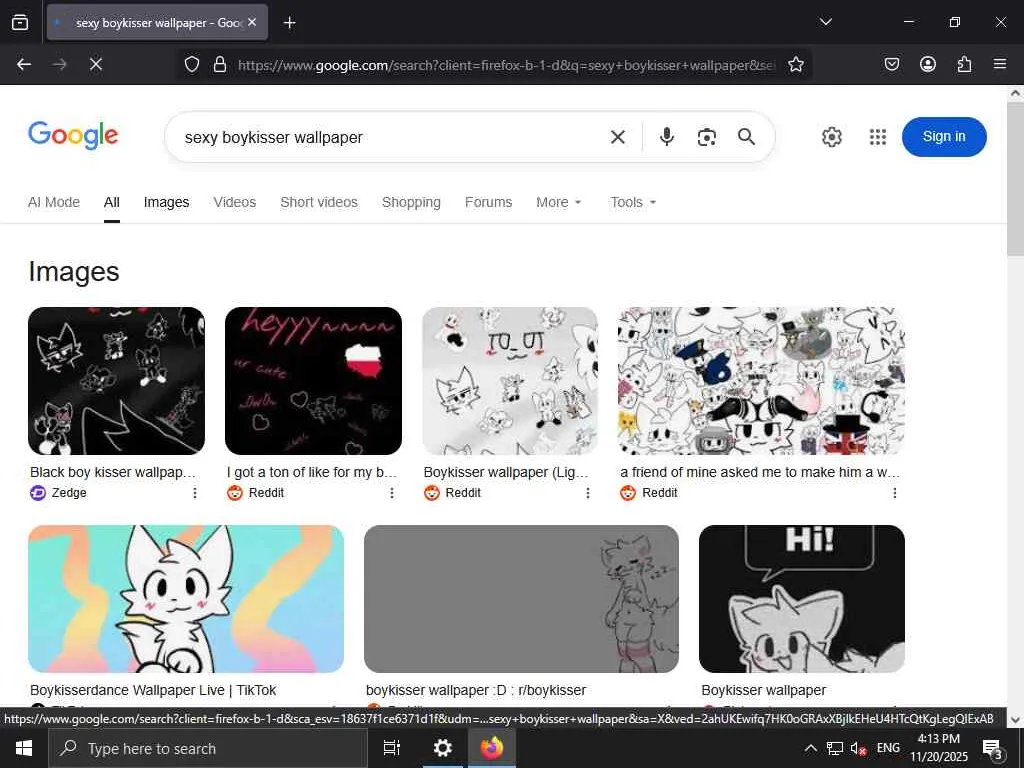Search by image with camera icon
The height and width of the screenshot is (768, 1024).
click(707, 137)
